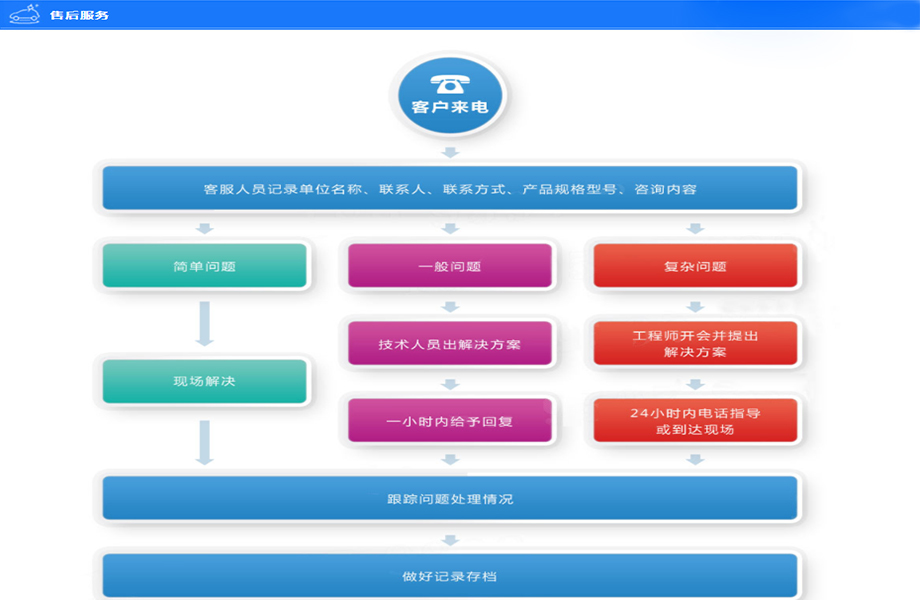Screen dimensions: 920x600
Task: Click the car logo icon in header
Action: (23, 14)
